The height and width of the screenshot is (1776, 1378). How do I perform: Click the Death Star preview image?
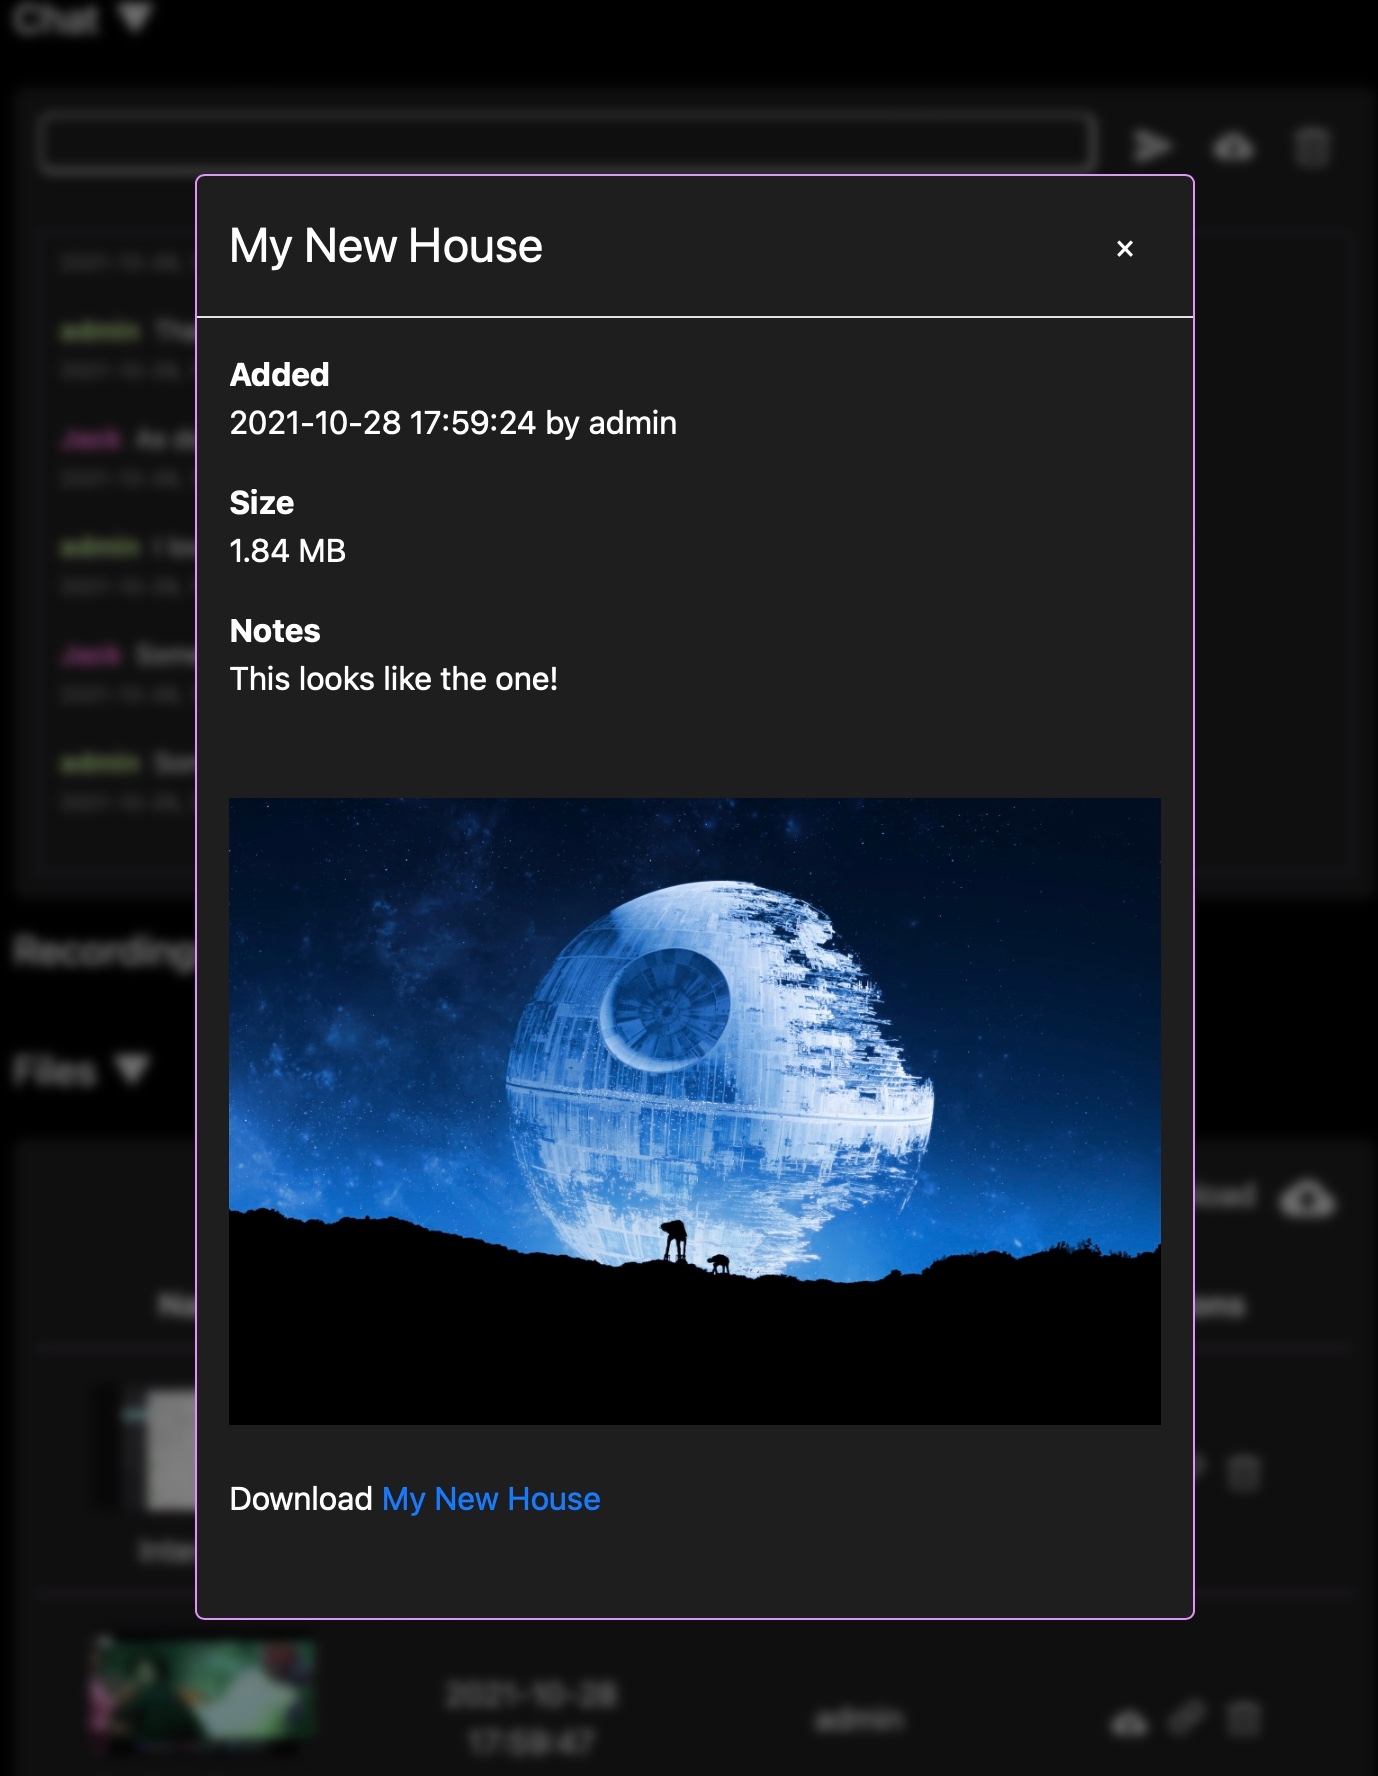pos(694,1110)
